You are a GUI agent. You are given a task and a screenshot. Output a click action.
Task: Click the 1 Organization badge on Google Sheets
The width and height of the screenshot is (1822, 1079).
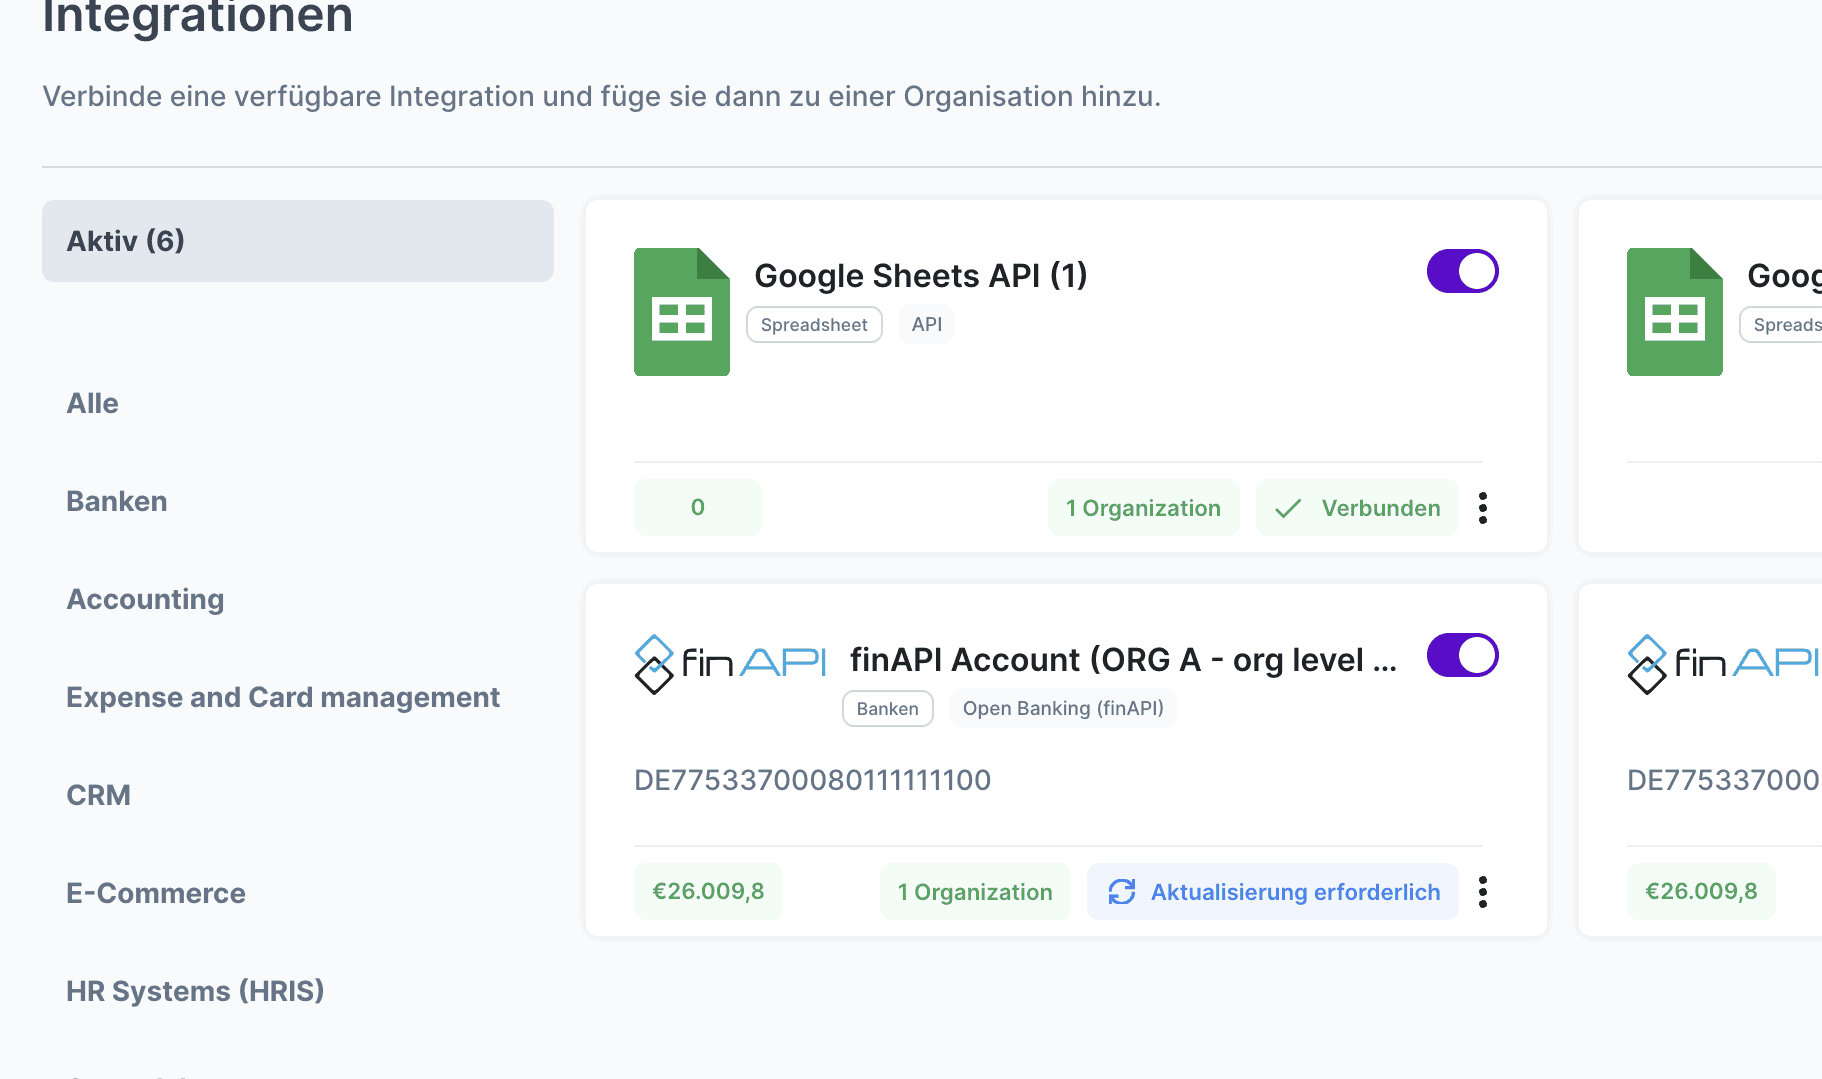pyautogui.click(x=1143, y=508)
